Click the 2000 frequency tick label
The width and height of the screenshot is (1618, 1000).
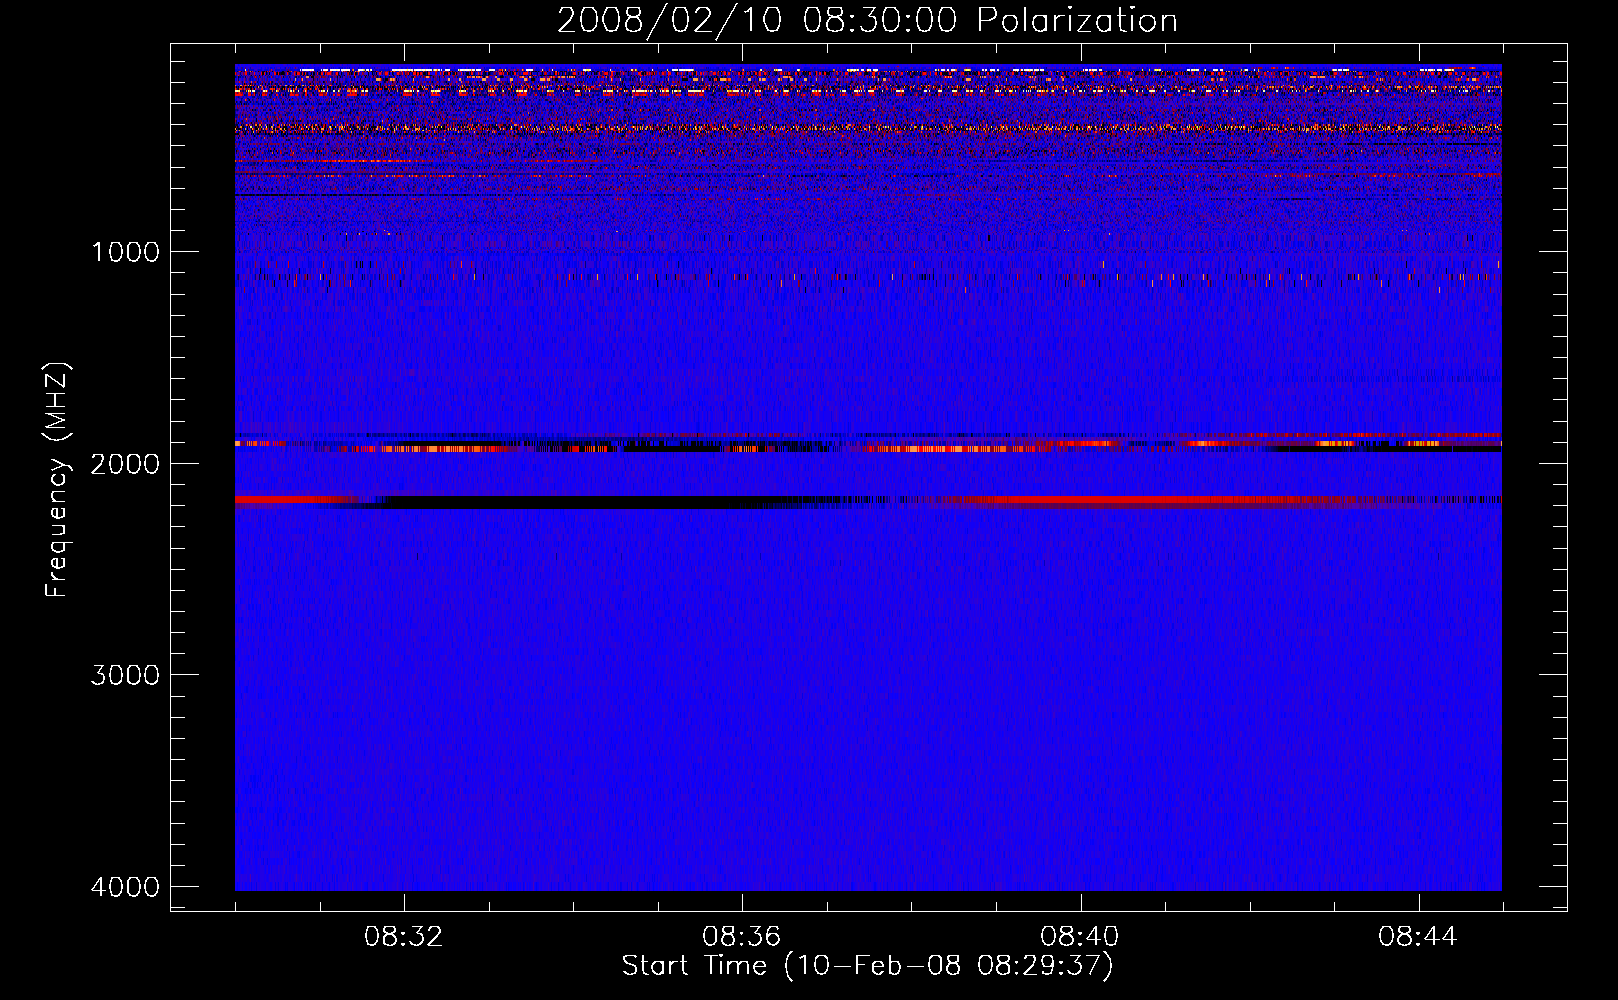(x=126, y=464)
